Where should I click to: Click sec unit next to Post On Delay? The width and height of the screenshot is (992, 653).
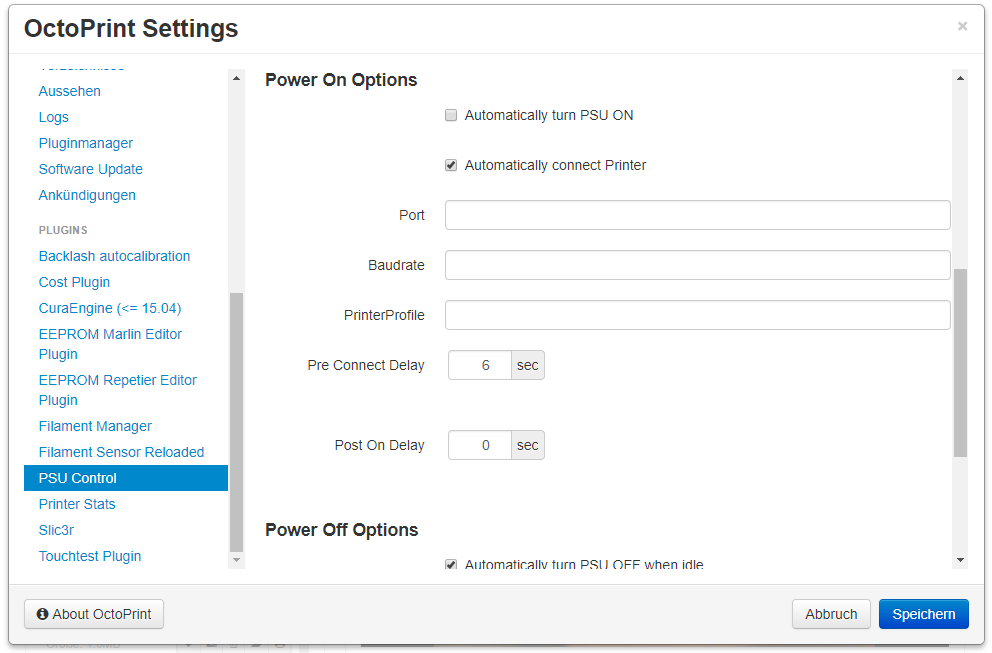(528, 445)
